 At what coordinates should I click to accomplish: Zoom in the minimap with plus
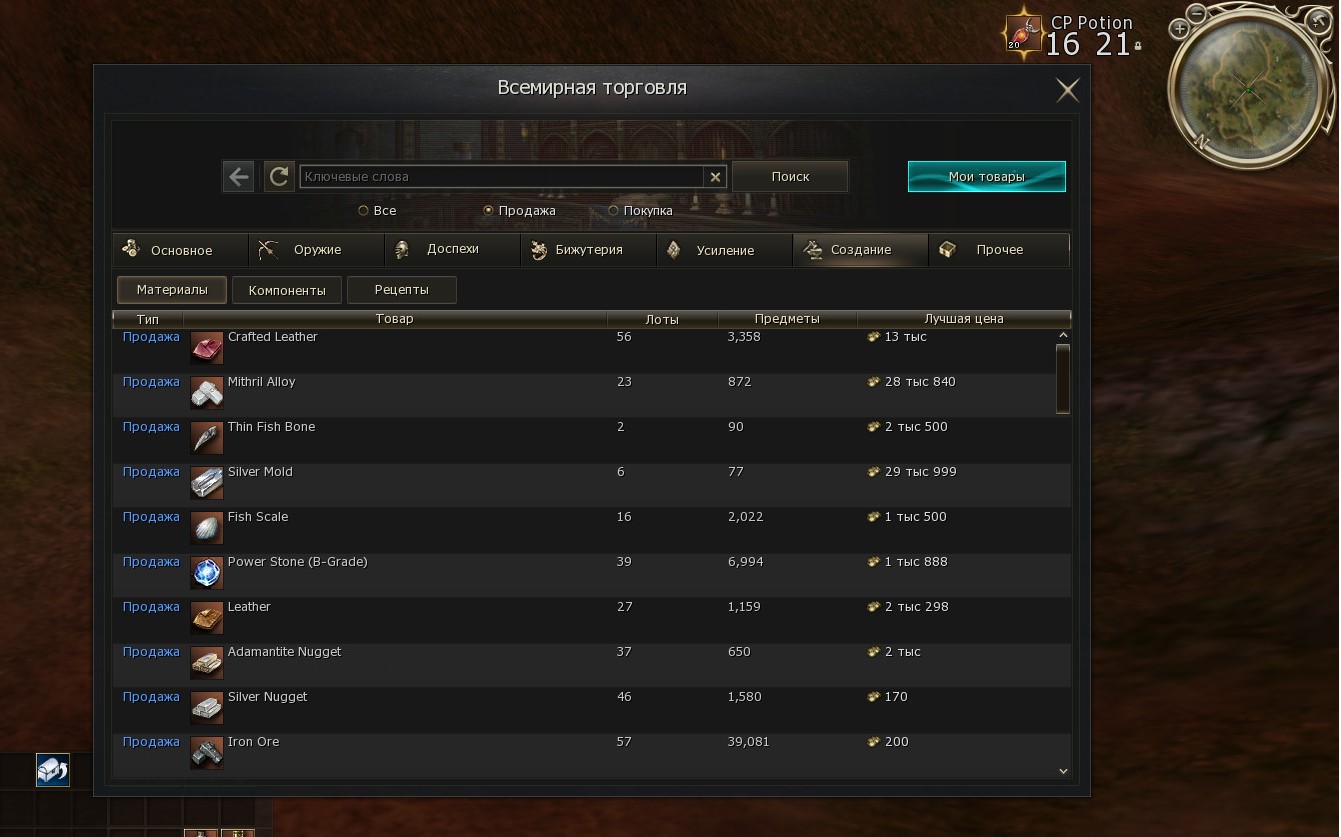click(x=1180, y=29)
